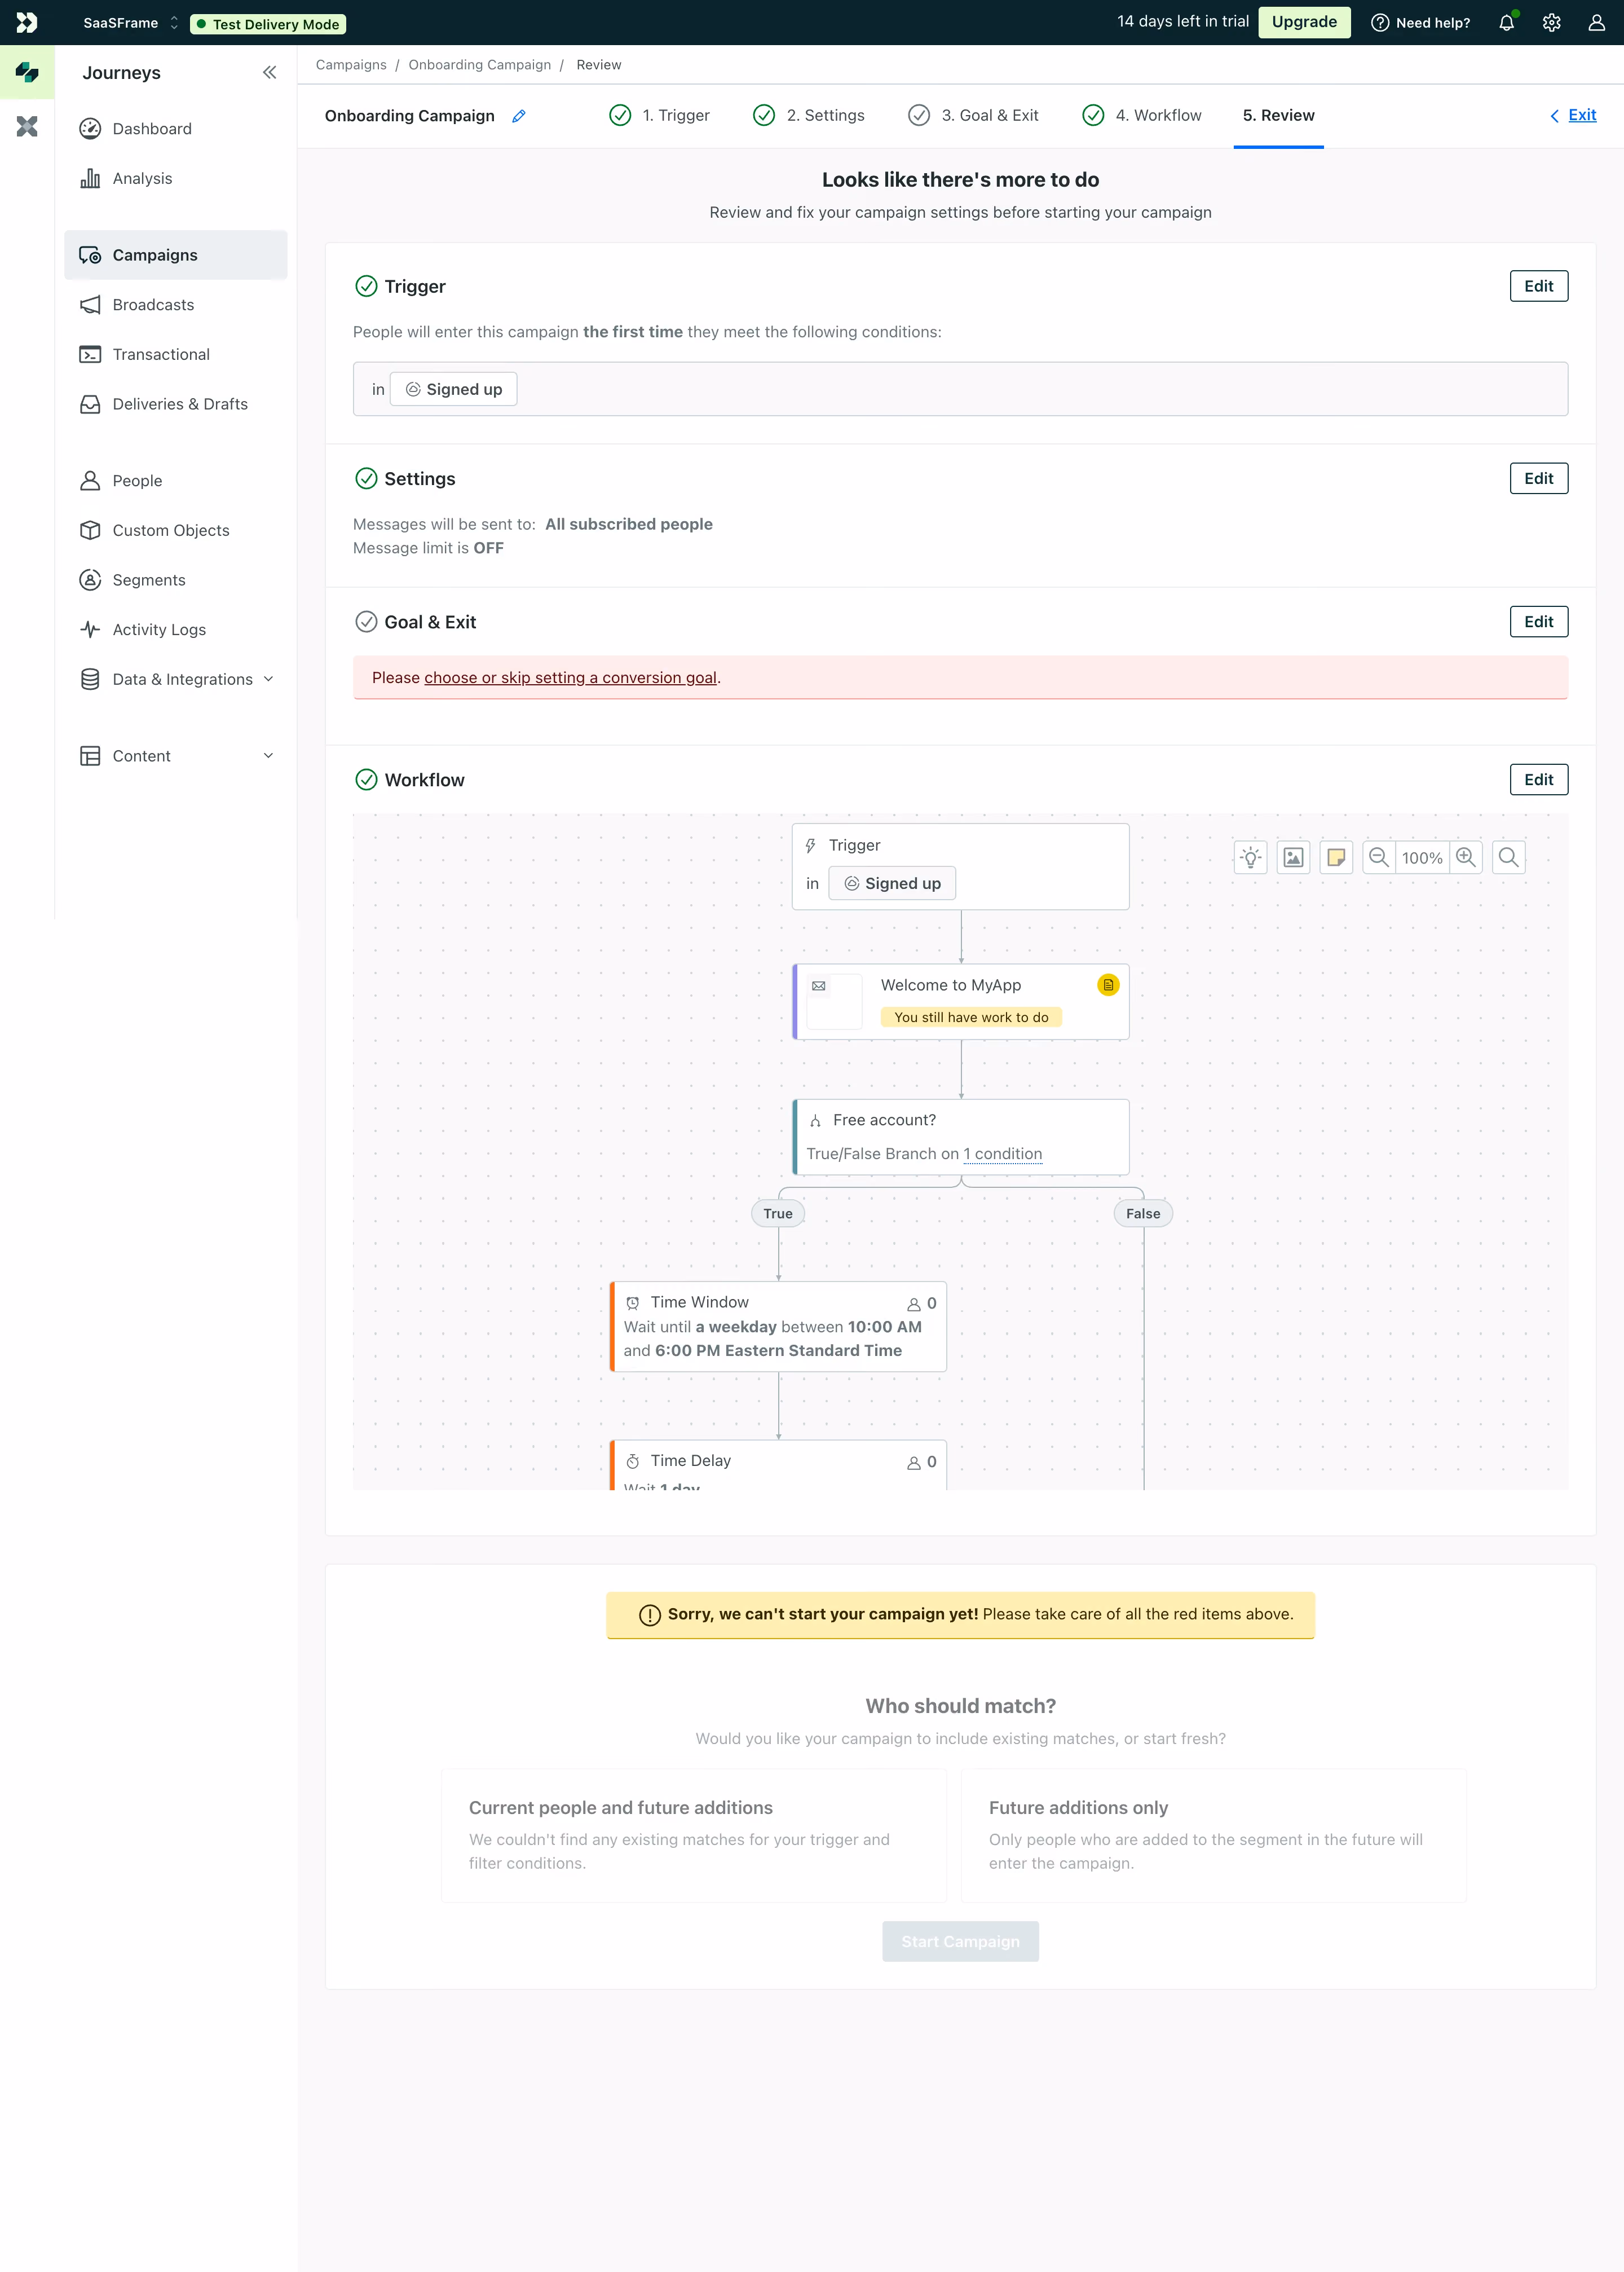Viewport: 1624px width, 2272px height.
Task: Click the pencil icon beside Onboarding Campaign
Action: [519, 116]
